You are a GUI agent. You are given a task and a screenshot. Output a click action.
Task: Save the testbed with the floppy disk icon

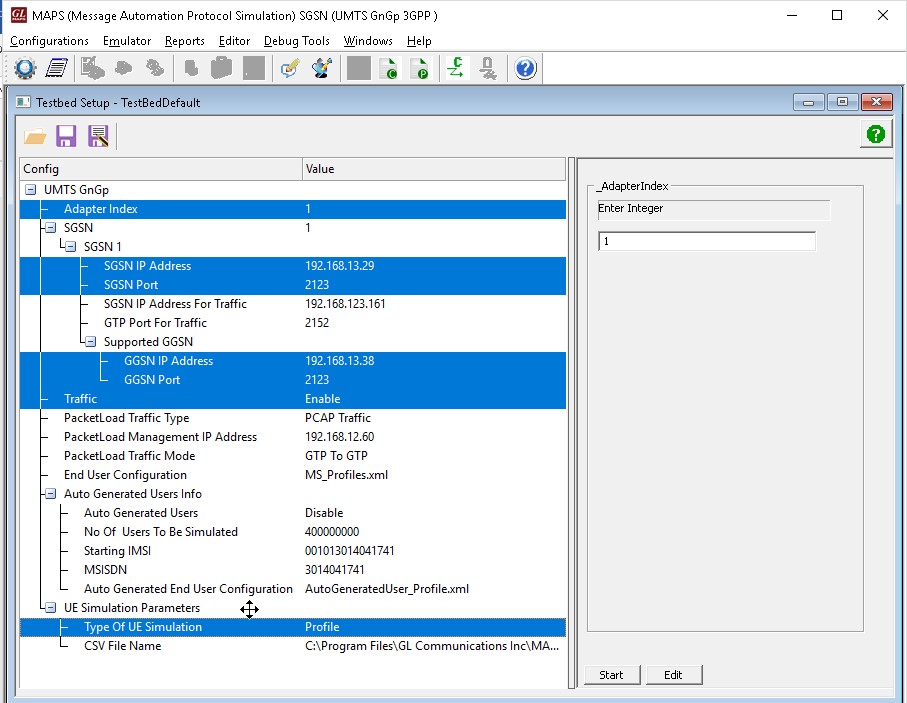[x=66, y=136]
